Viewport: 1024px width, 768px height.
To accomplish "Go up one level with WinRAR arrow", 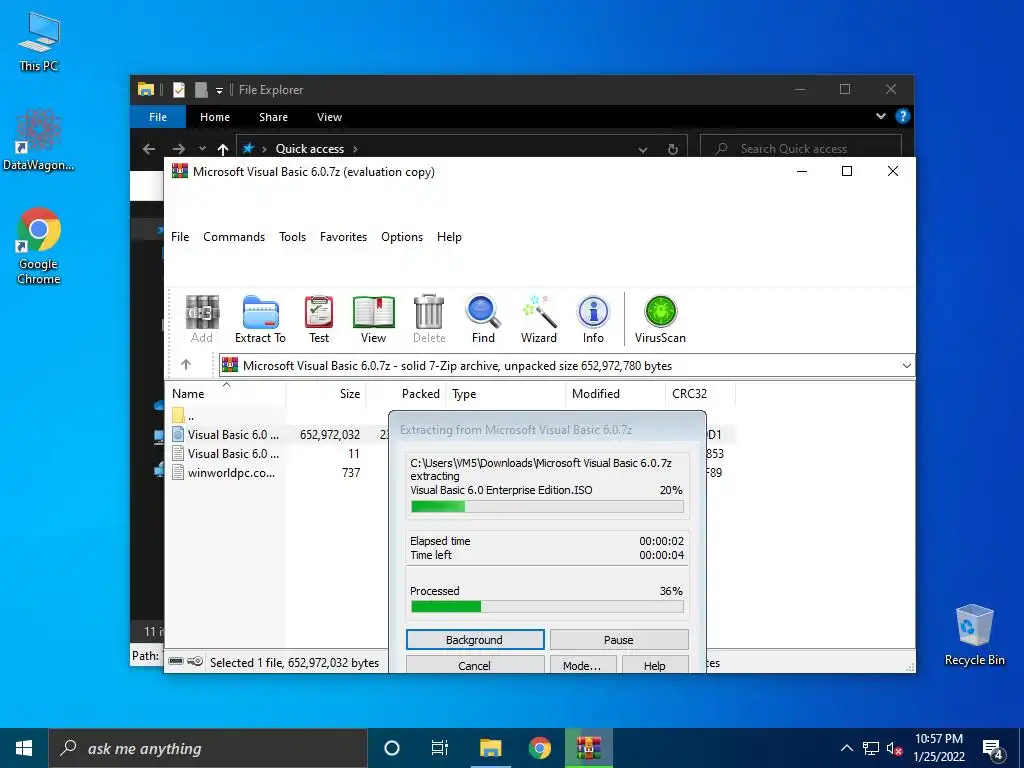I will (186, 364).
